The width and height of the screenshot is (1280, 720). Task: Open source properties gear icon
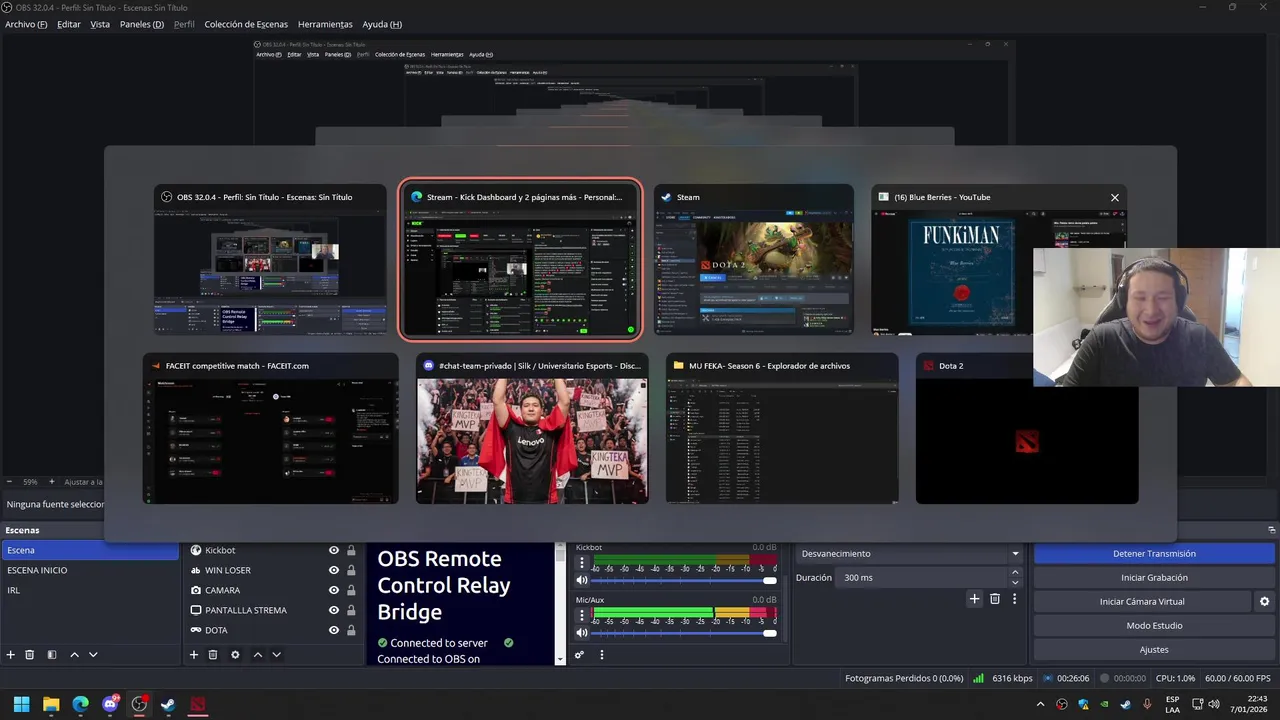pyautogui.click(x=235, y=655)
